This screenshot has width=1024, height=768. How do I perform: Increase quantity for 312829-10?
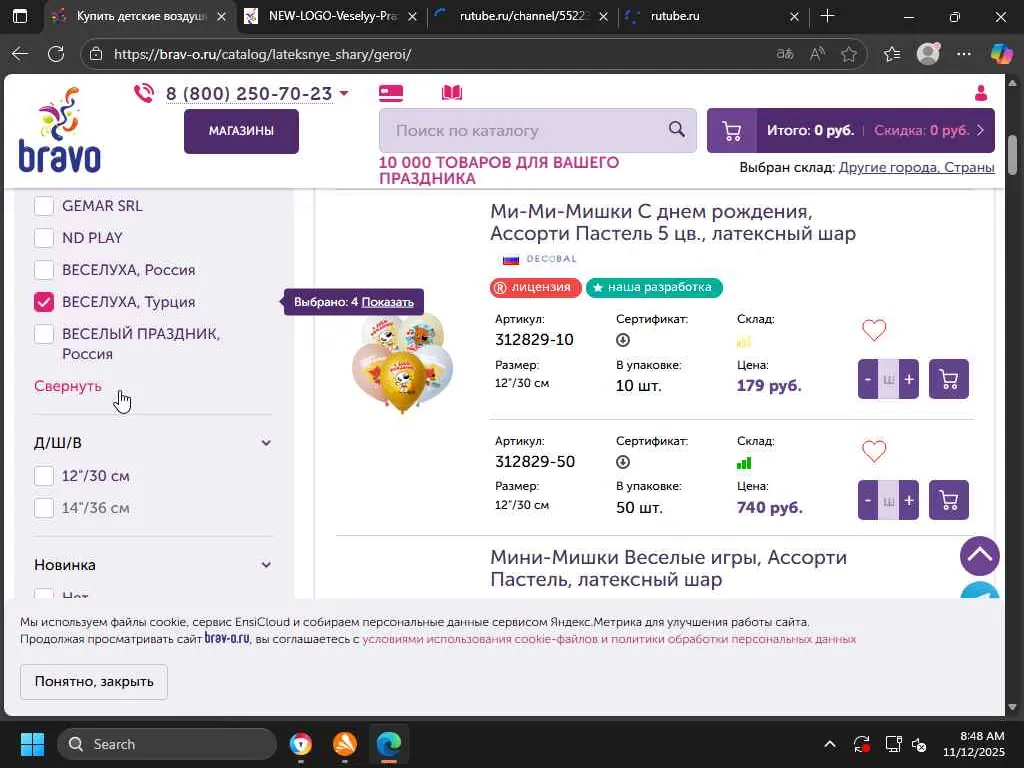pos(908,379)
